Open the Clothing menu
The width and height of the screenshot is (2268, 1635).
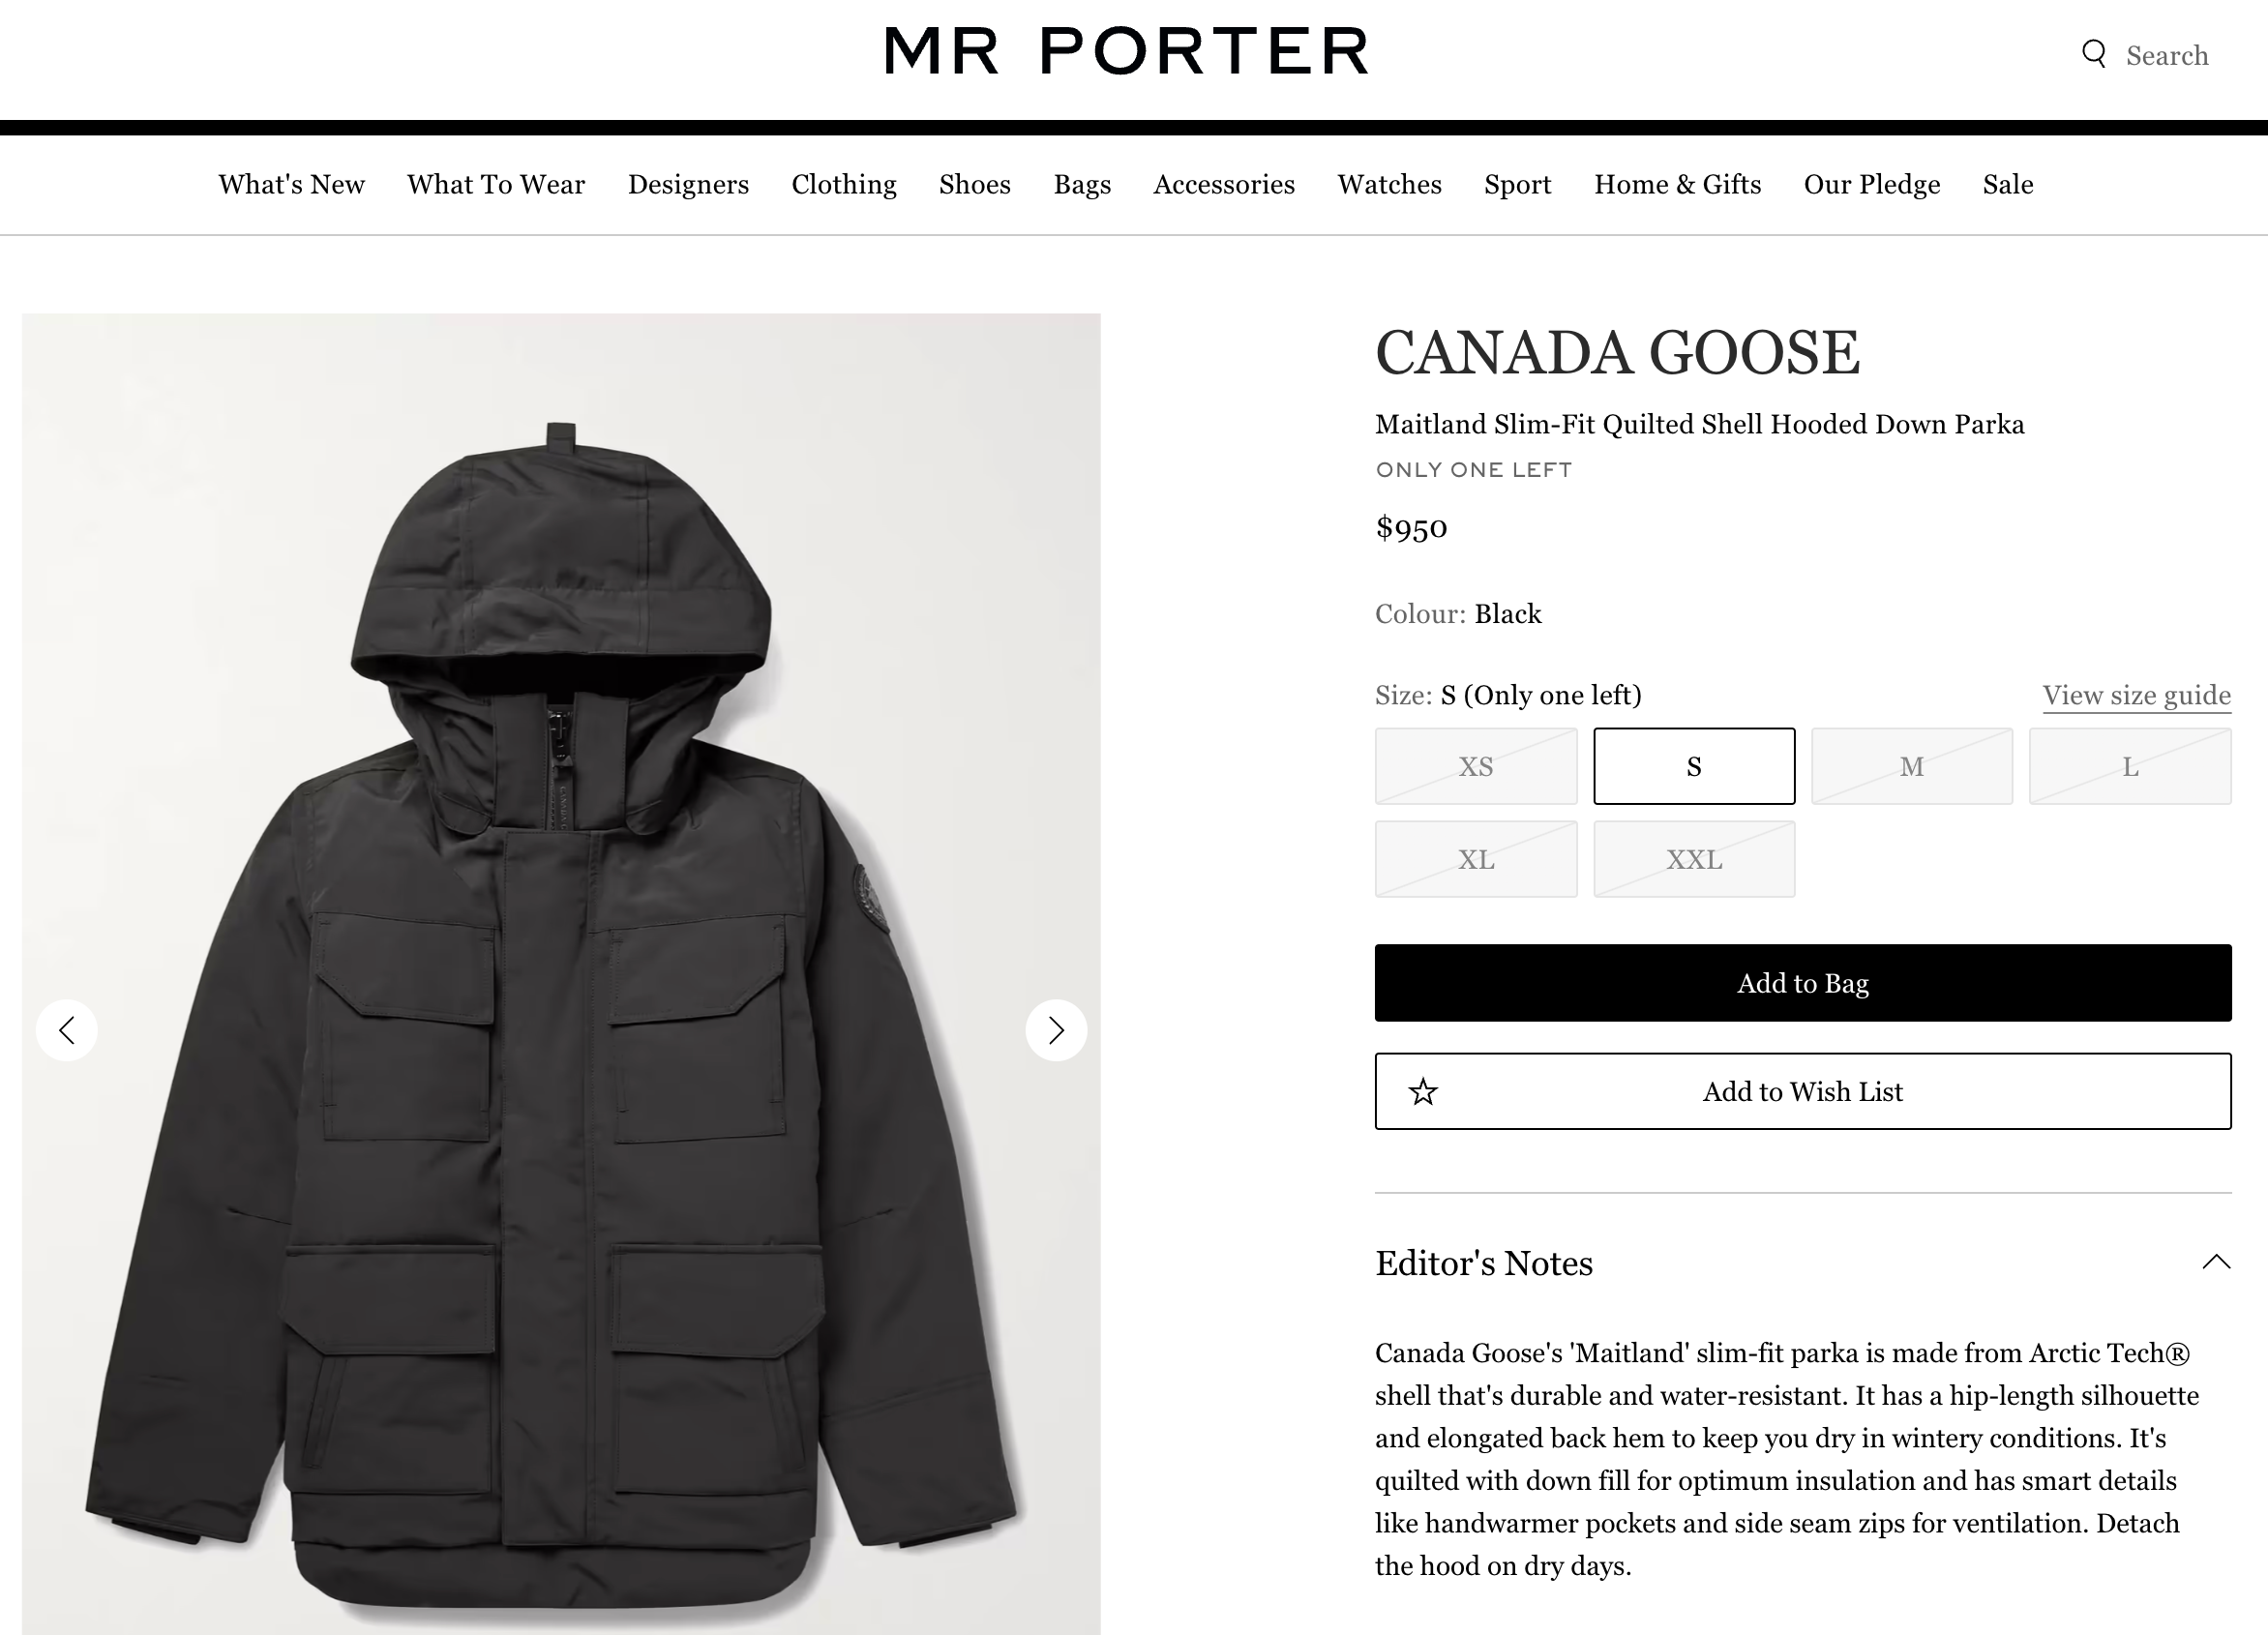pyautogui.click(x=844, y=184)
